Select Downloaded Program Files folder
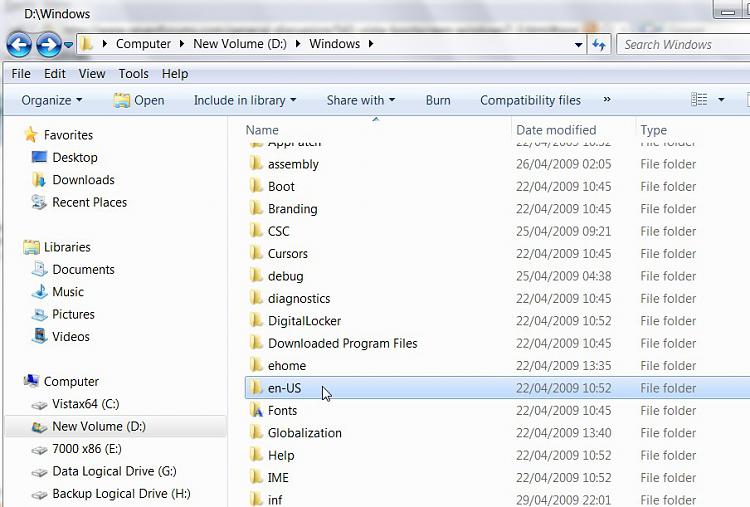Viewport: 750px width, 507px height. pyautogui.click(x=342, y=343)
